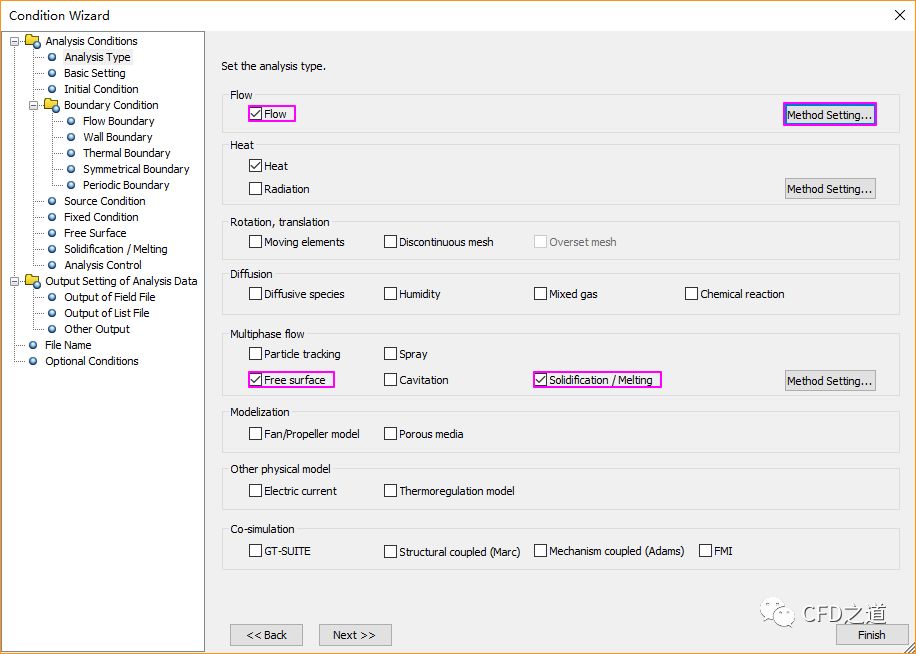Click the Finish button
Viewport: 916px width, 654px height.
tap(871, 635)
